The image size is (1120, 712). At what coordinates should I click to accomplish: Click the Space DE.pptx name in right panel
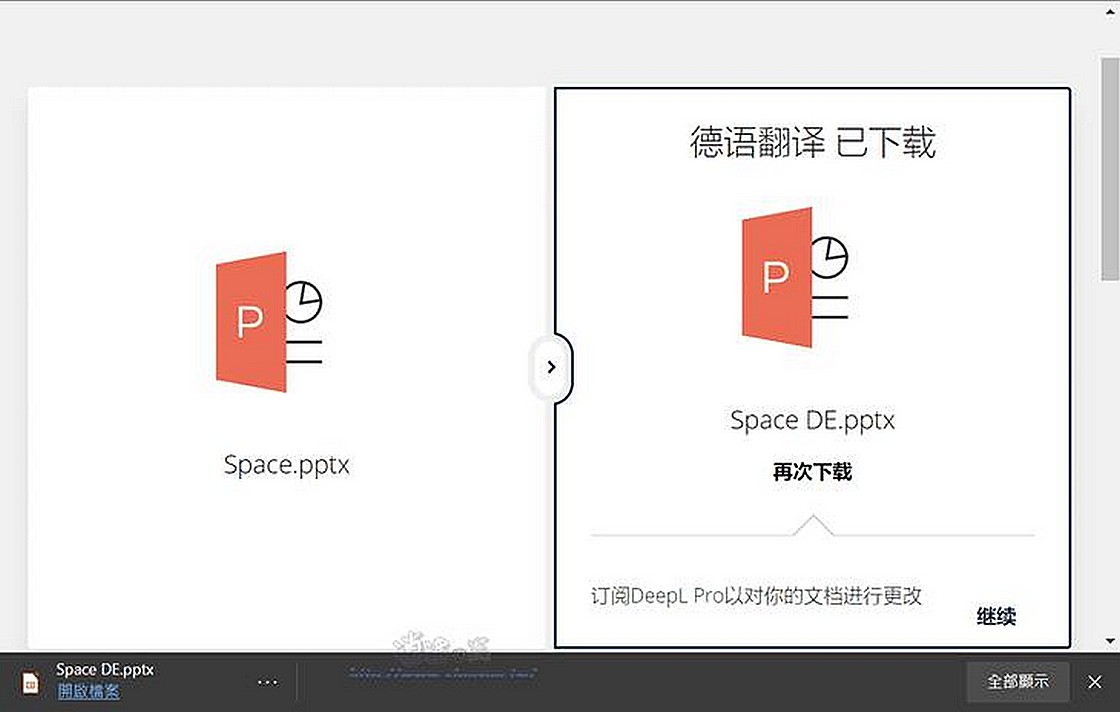point(812,420)
